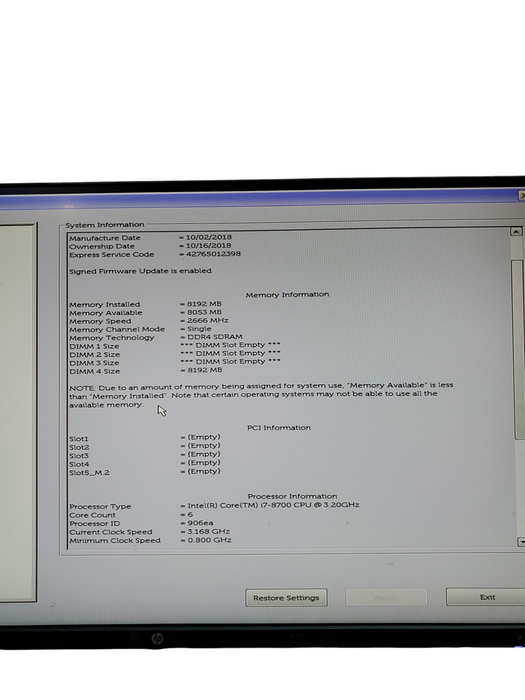Screen dimensions: 525x700
Task: Click the PCI Information heading
Action: (279, 428)
